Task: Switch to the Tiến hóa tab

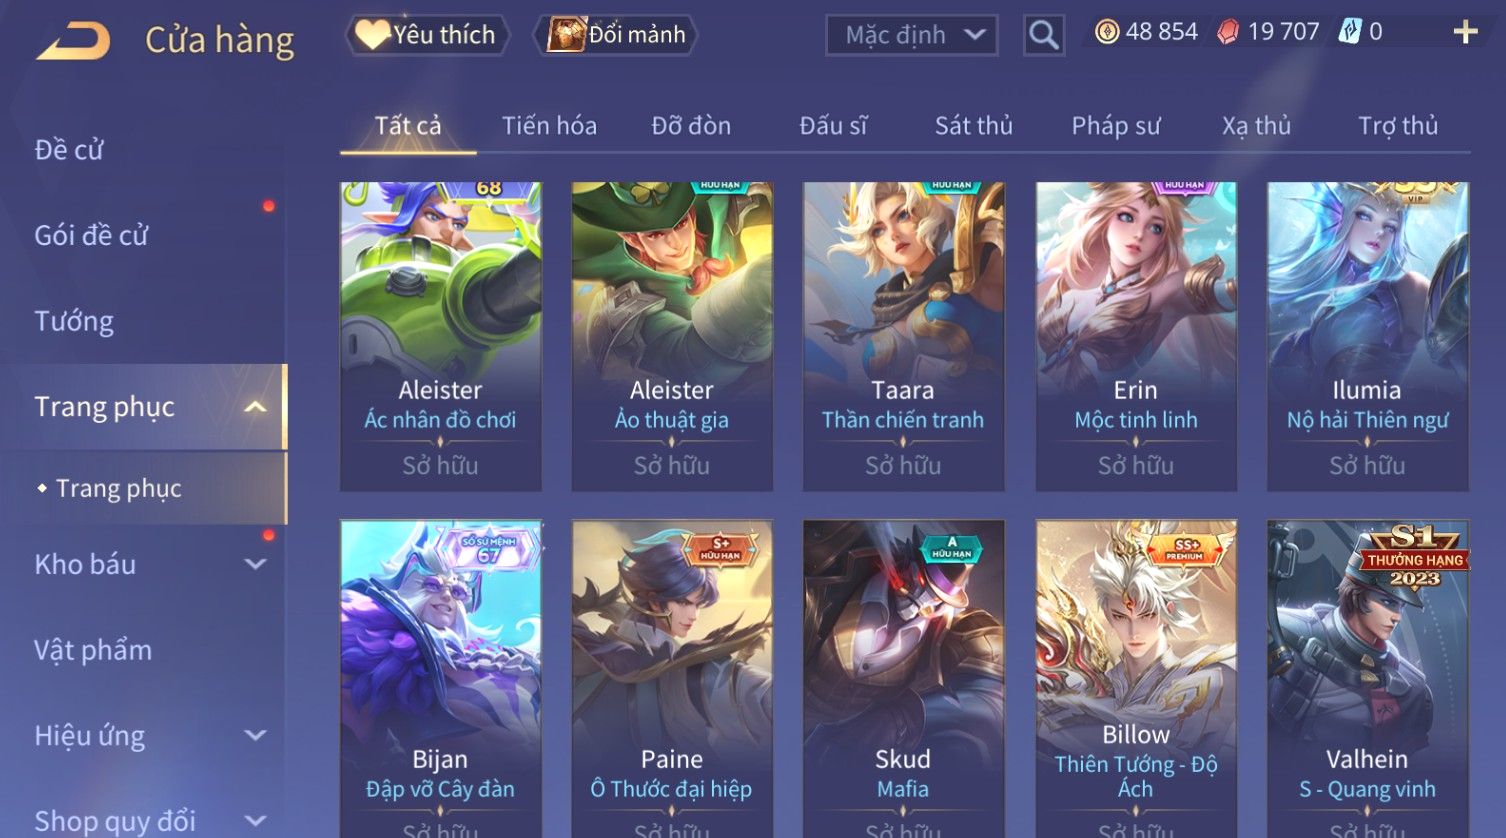Action: coord(549,126)
